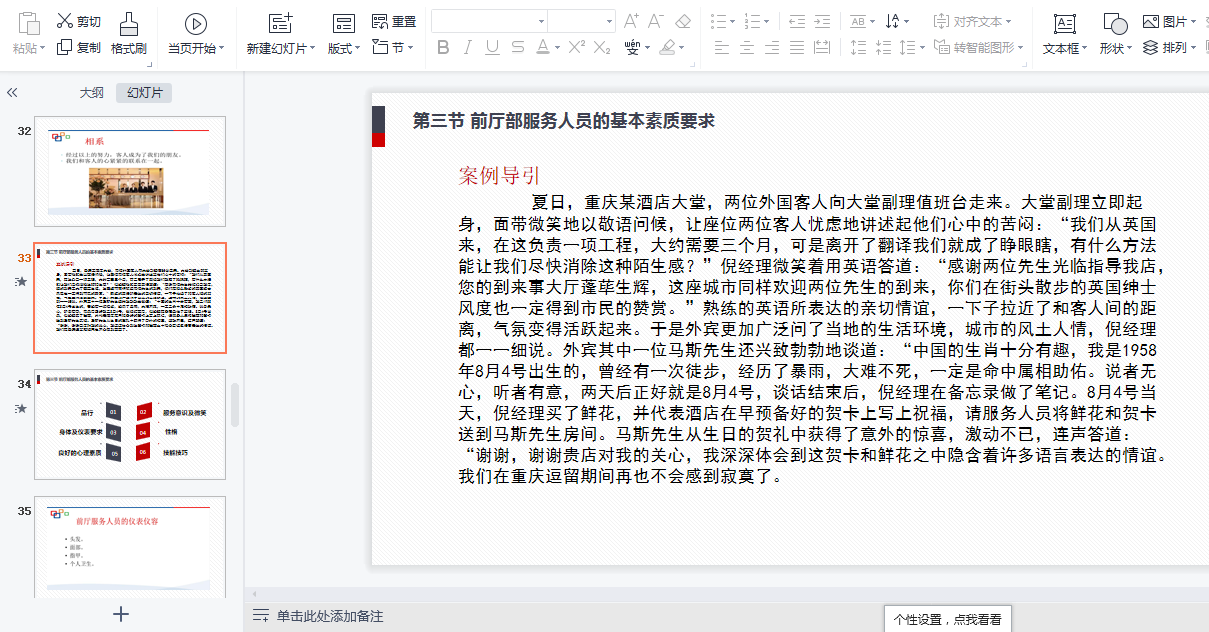The height and width of the screenshot is (632, 1209).
Task: Open the font name dropdown
Action: (541, 21)
